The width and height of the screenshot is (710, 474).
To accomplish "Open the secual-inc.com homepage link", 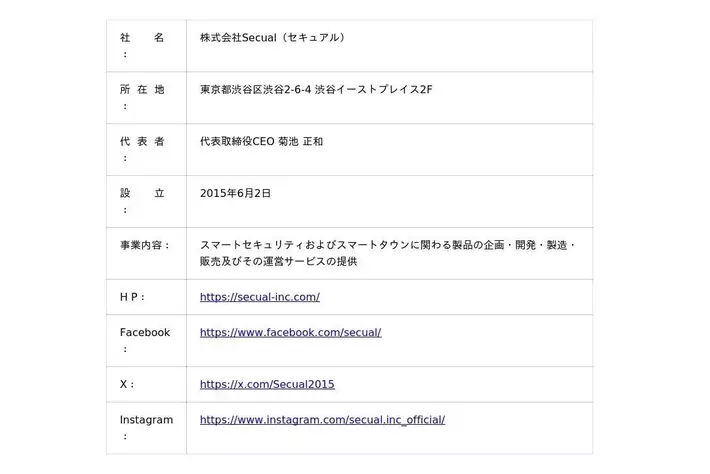I will click(x=259, y=297).
